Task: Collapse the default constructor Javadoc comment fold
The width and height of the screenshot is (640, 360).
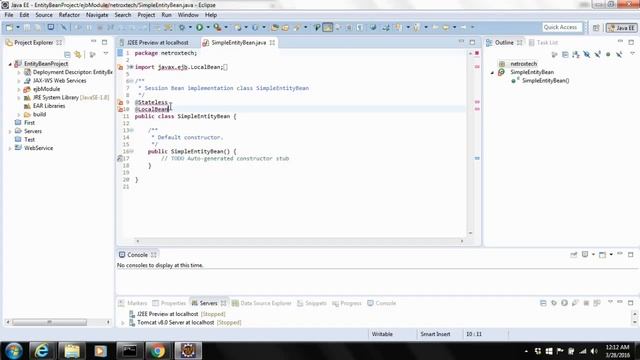Action: (x=131, y=130)
